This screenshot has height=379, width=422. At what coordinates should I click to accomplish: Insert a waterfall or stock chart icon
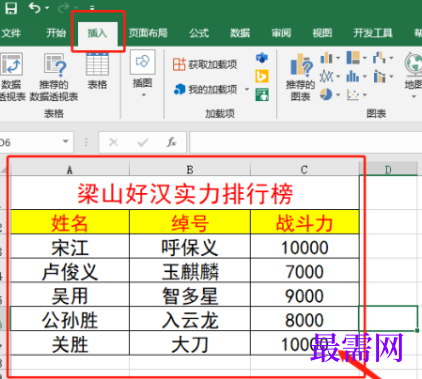[379, 58]
